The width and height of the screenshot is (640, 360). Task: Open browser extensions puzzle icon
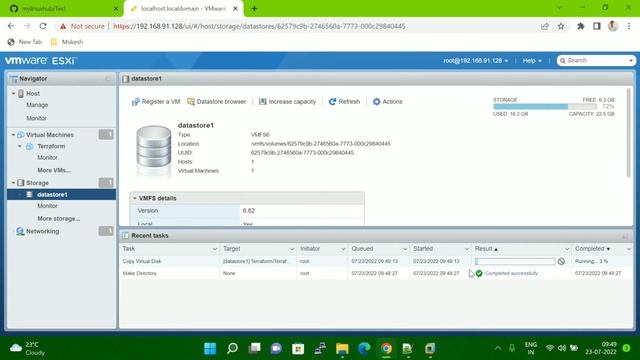tap(580, 26)
